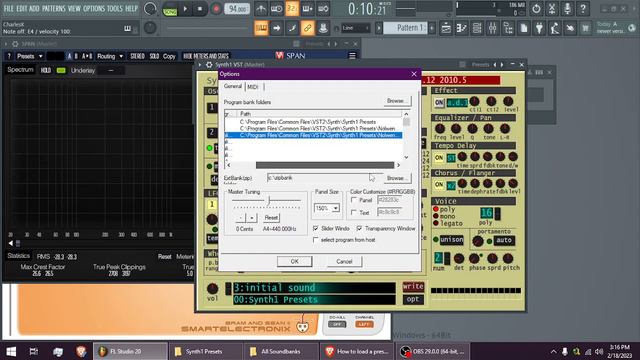The height and width of the screenshot is (360, 640).
Task: Click the highlighted link icon in toolbar
Action: point(307,28)
